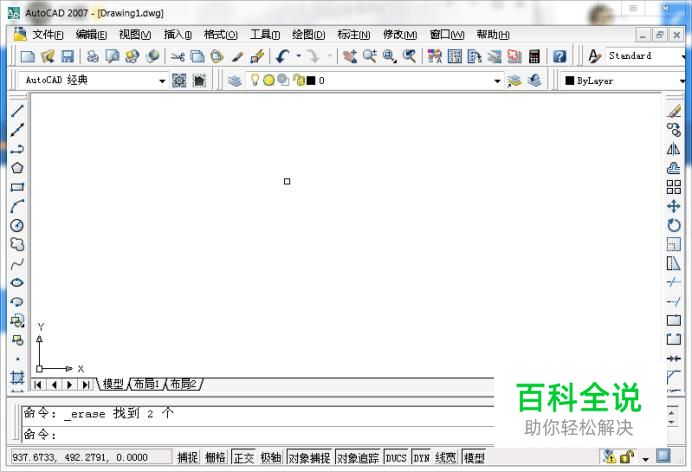Open the Standard text style dropdown
Image resolution: width=692 pixels, height=472 pixels.
point(682,56)
